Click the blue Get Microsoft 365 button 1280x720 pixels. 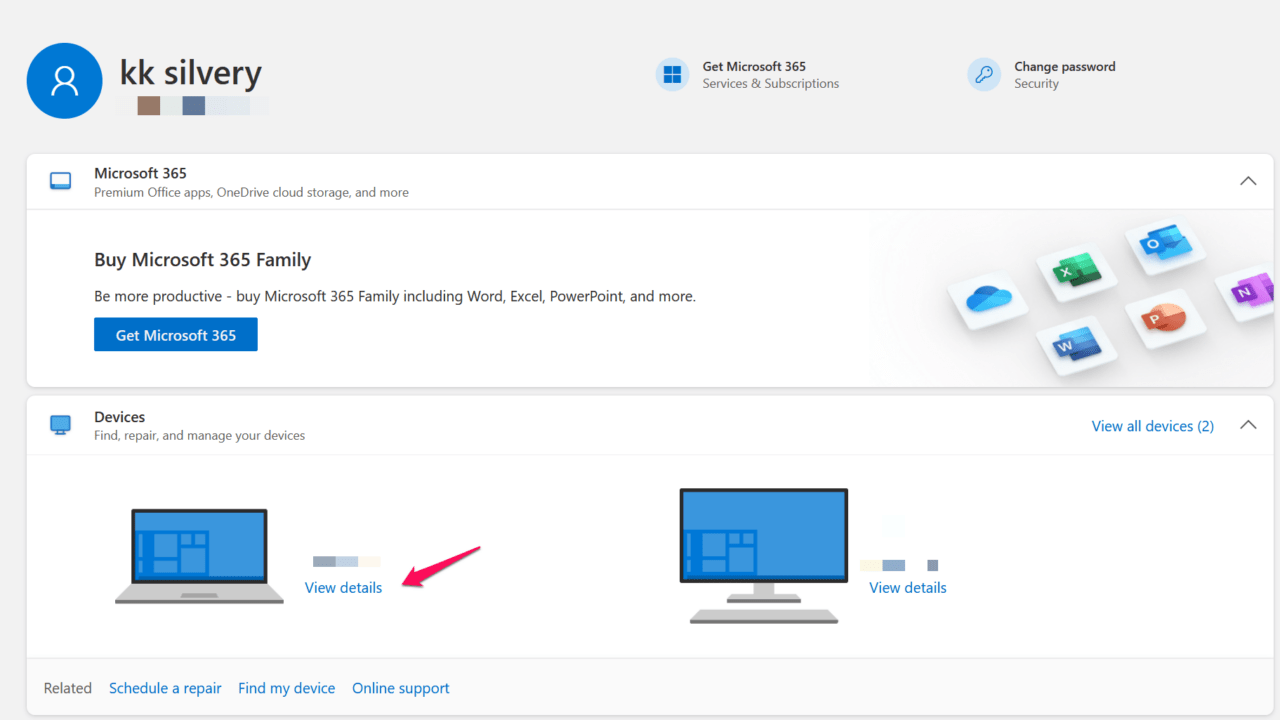click(x=176, y=335)
